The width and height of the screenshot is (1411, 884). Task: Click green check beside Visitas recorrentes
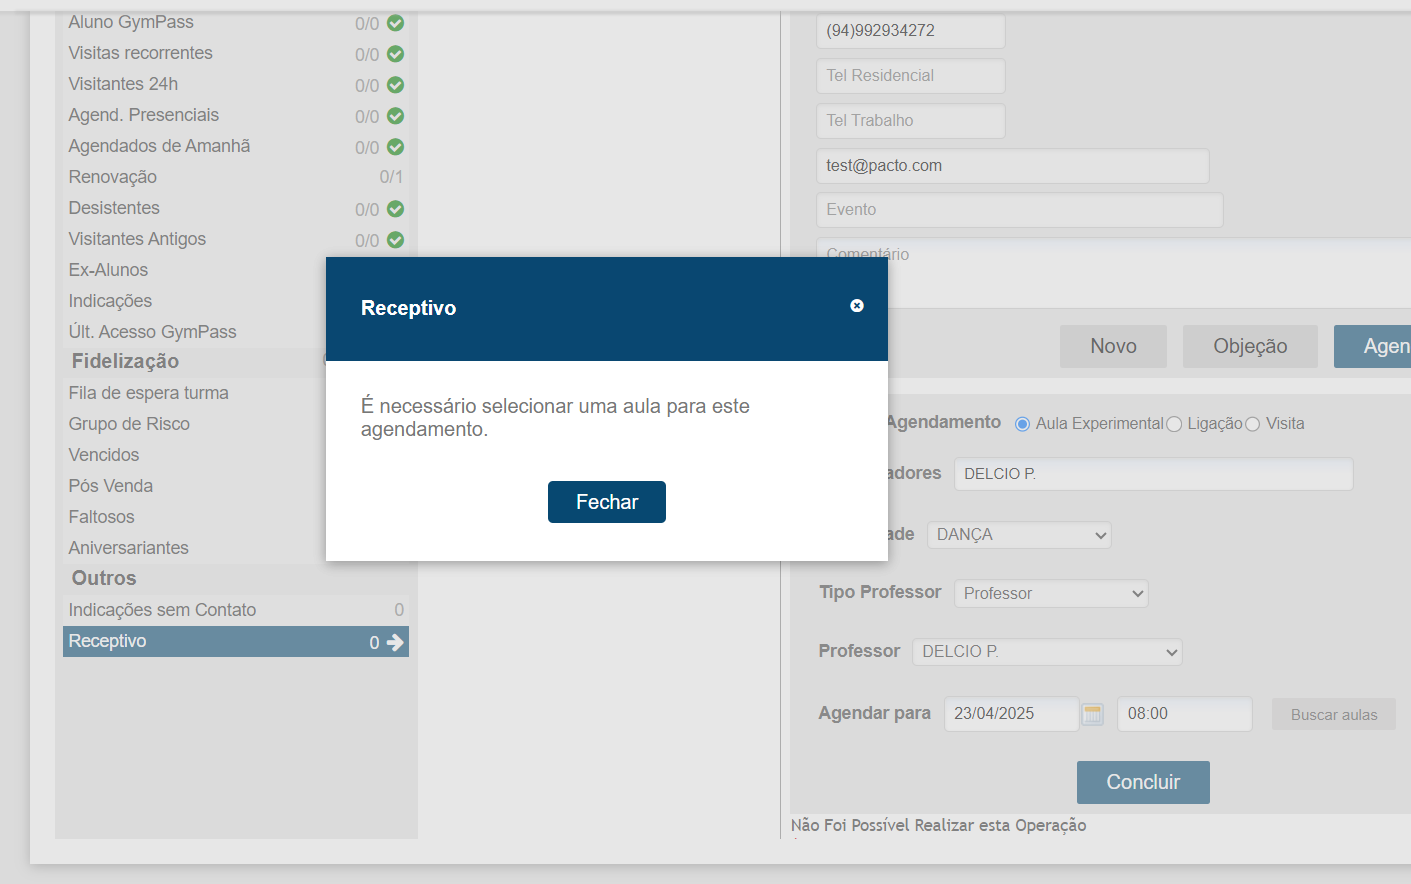tap(395, 54)
